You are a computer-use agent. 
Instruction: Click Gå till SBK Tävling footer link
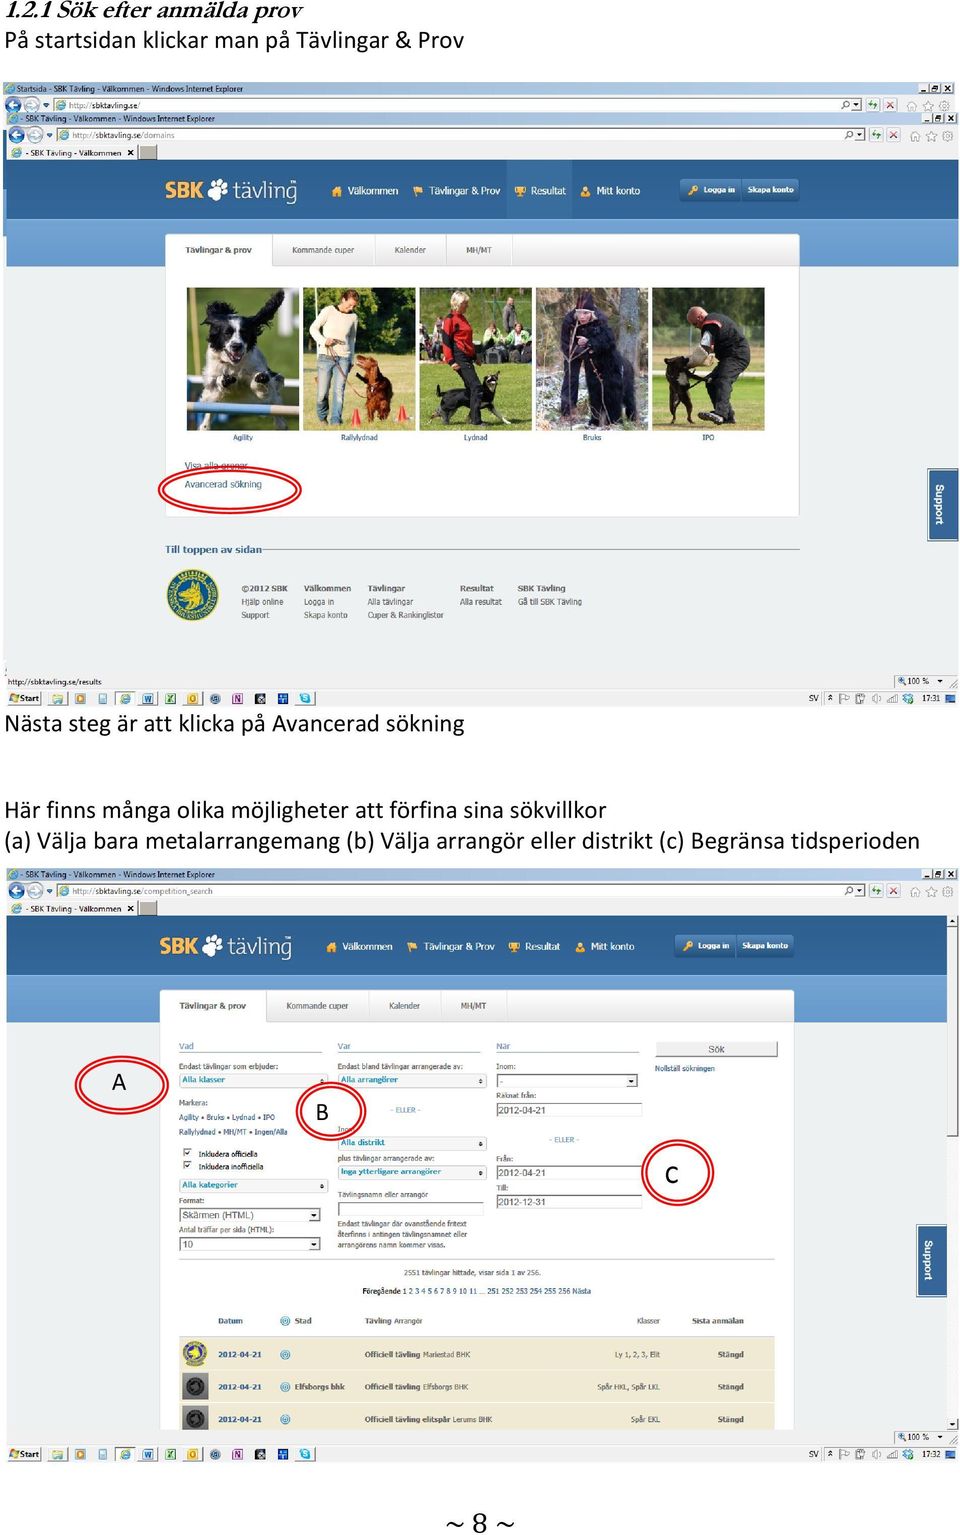tap(549, 602)
